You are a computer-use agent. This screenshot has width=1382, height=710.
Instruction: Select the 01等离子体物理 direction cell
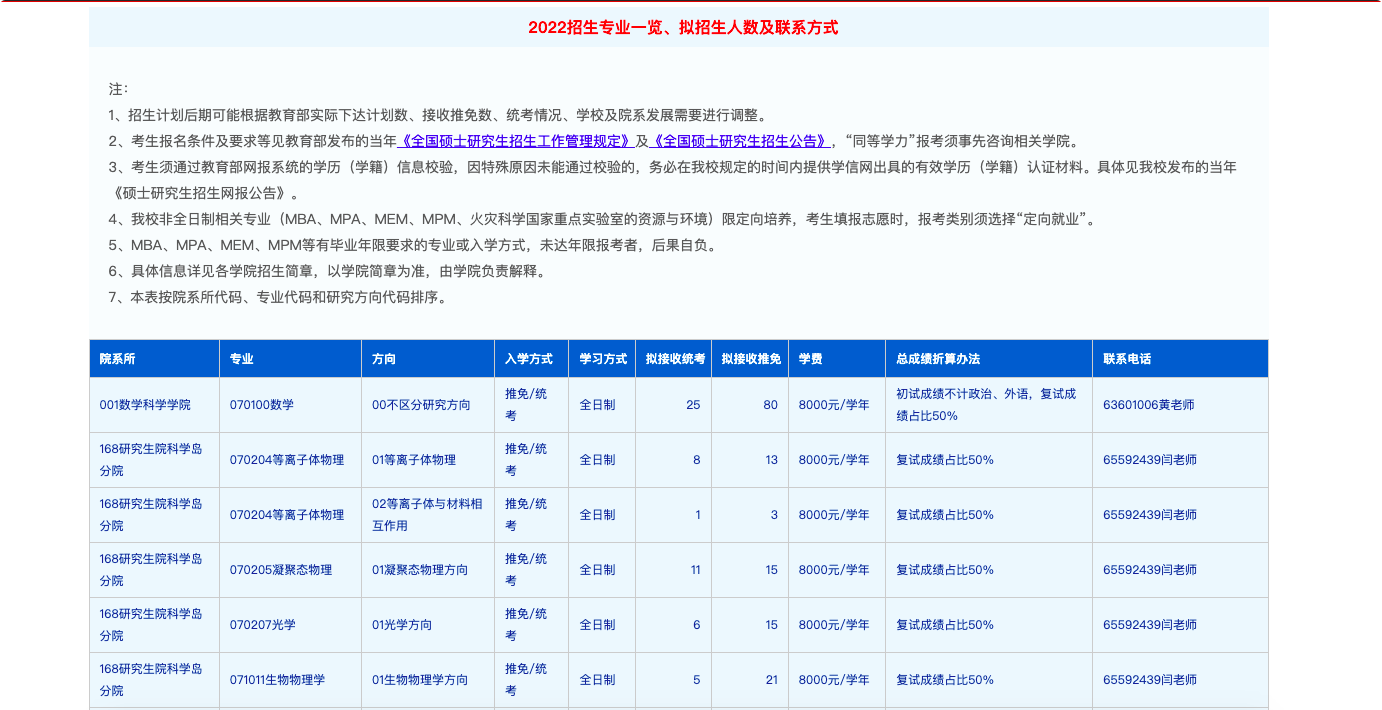point(414,460)
